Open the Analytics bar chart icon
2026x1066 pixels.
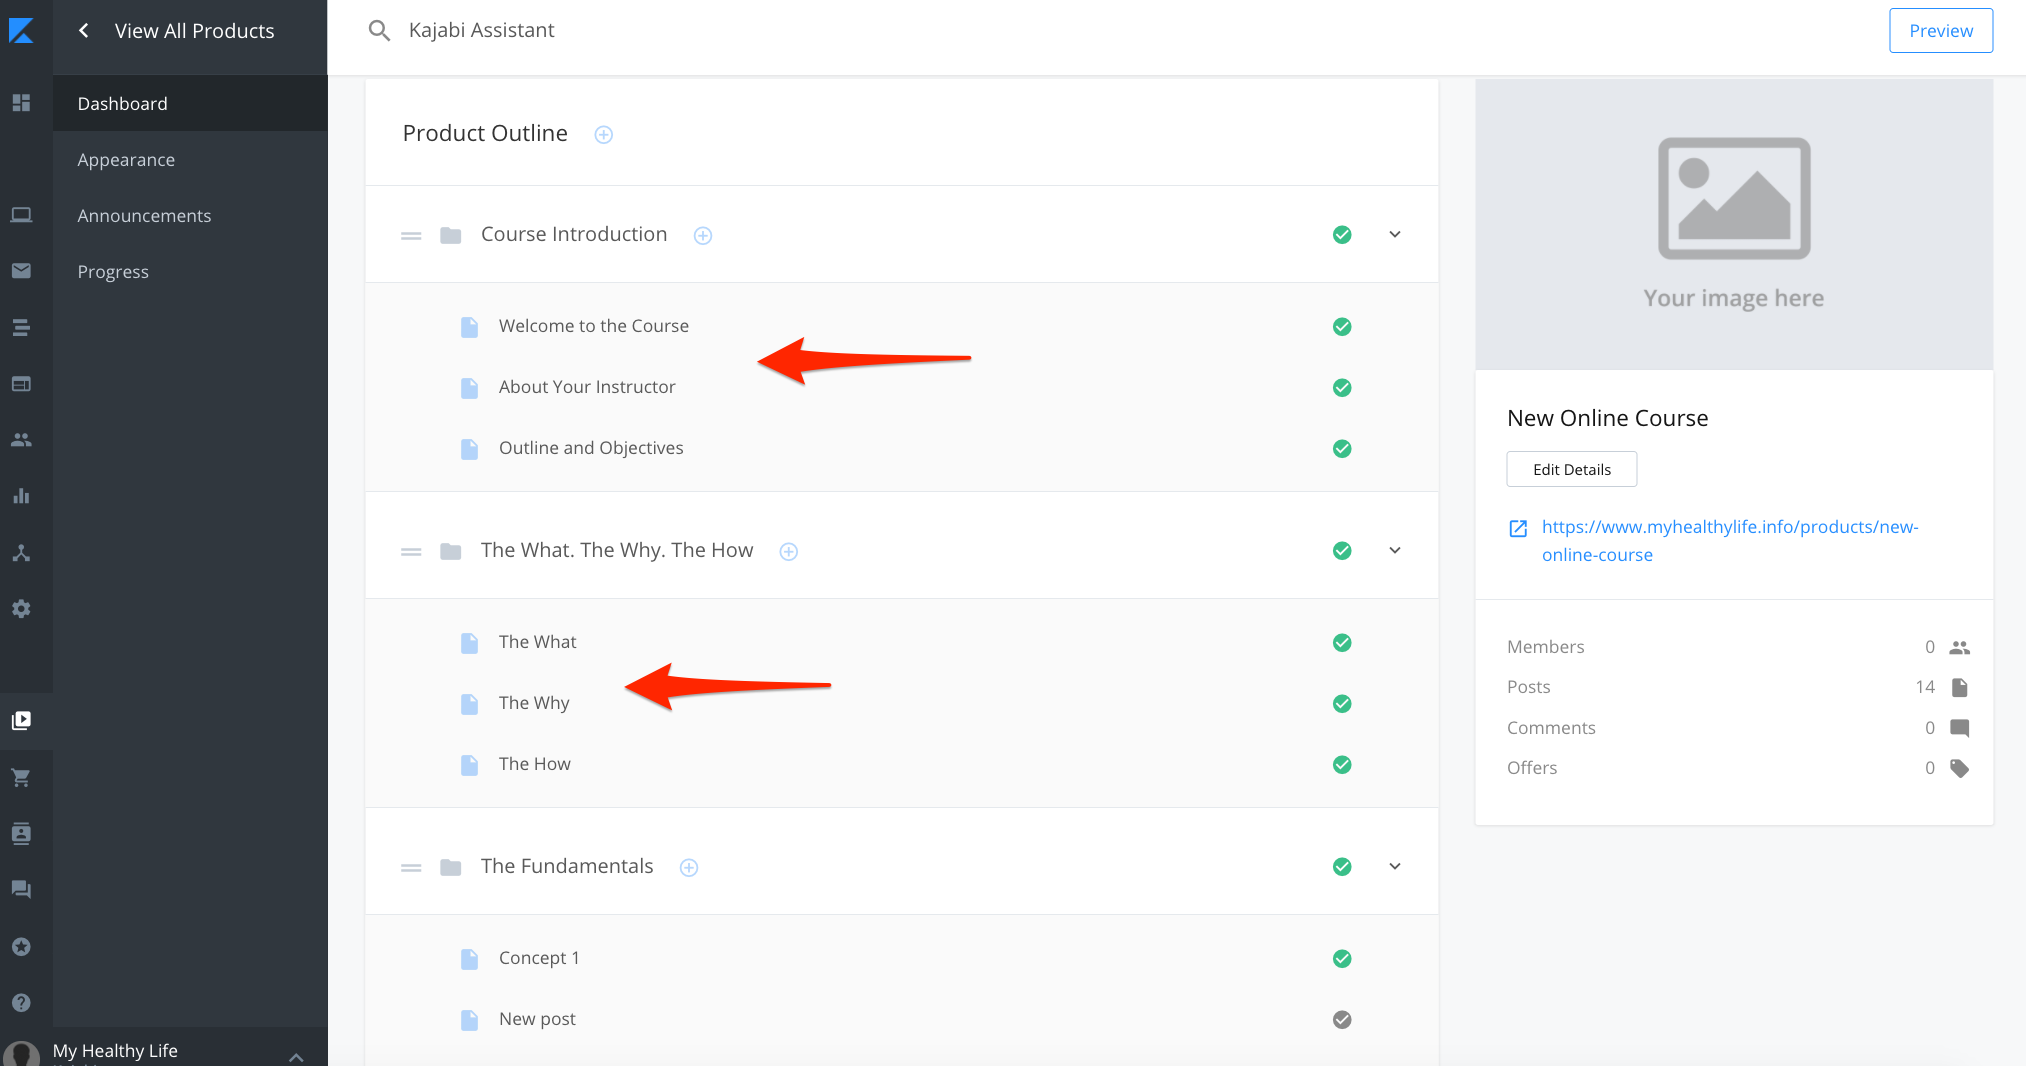(22, 495)
